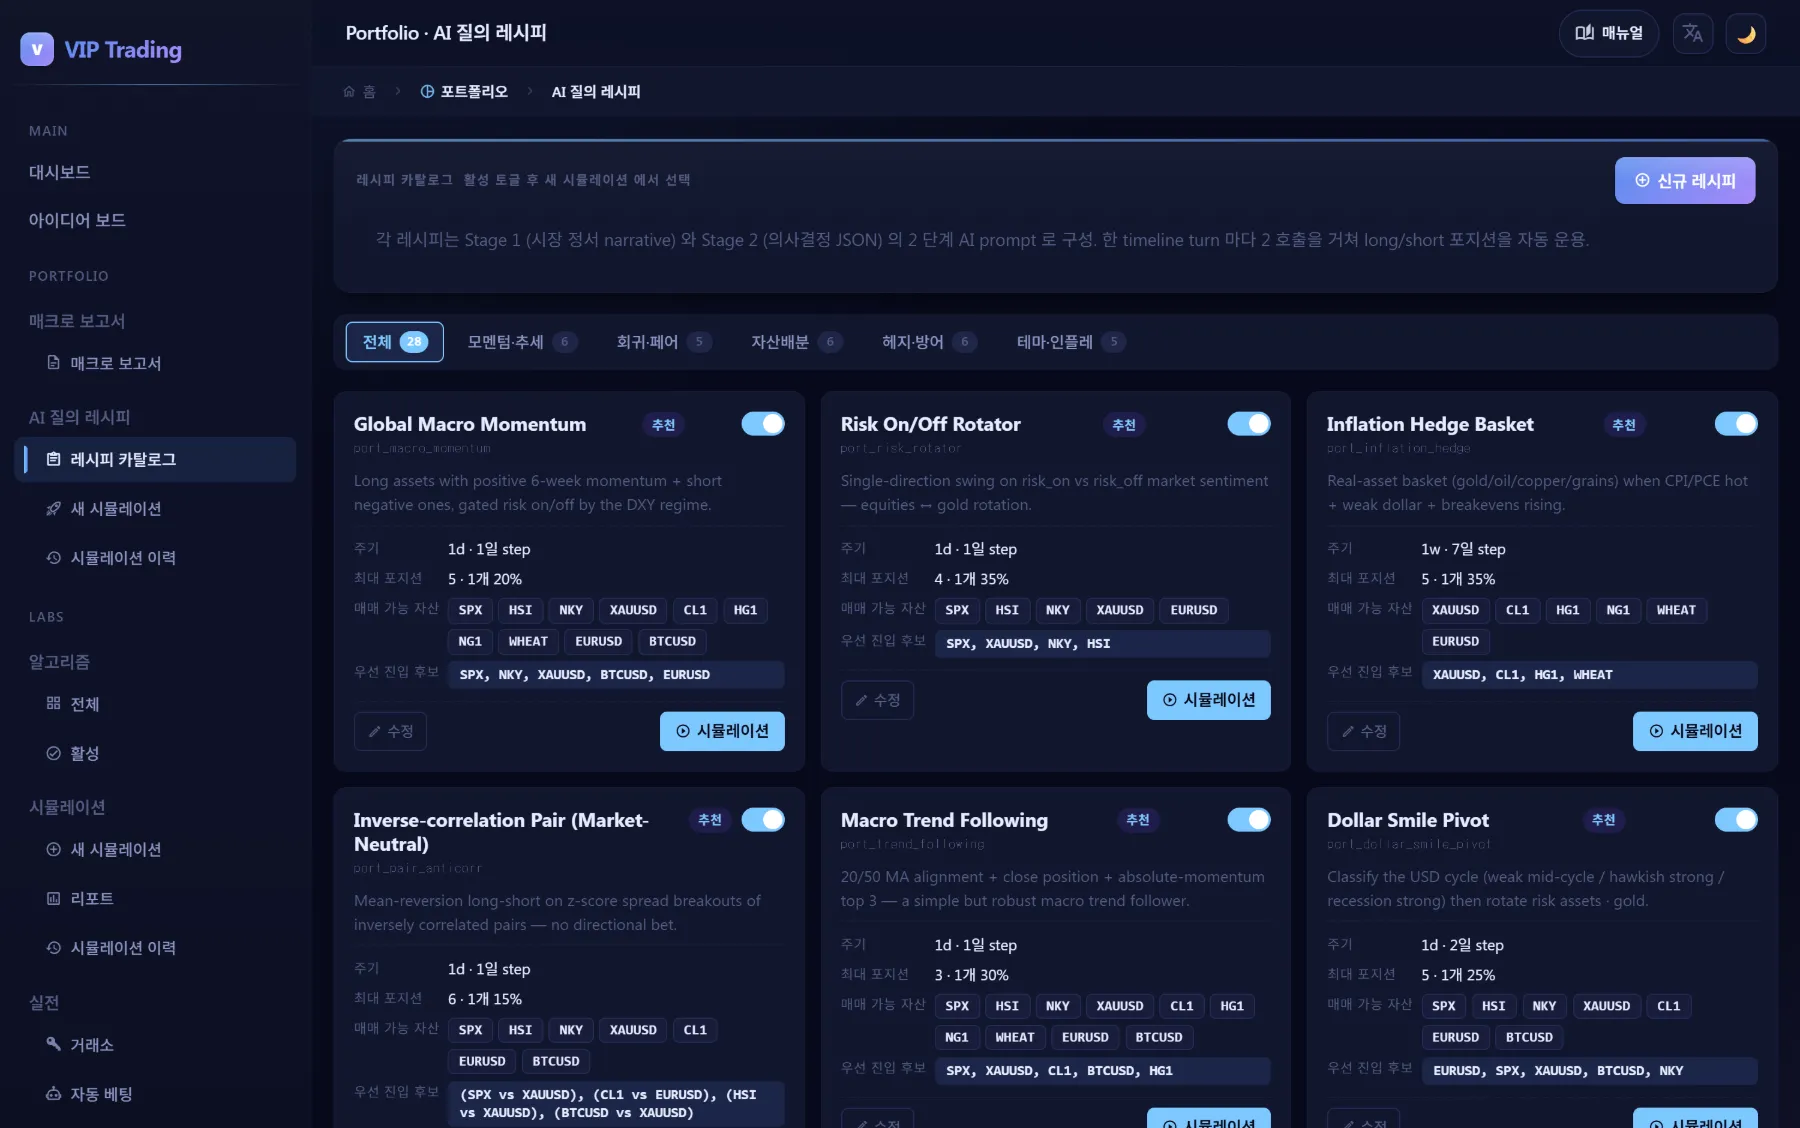The width and height of the screenshot is (1800, 1128).
Task: Toggle Global Macro Momentum recipe switch
Action: 763,424
